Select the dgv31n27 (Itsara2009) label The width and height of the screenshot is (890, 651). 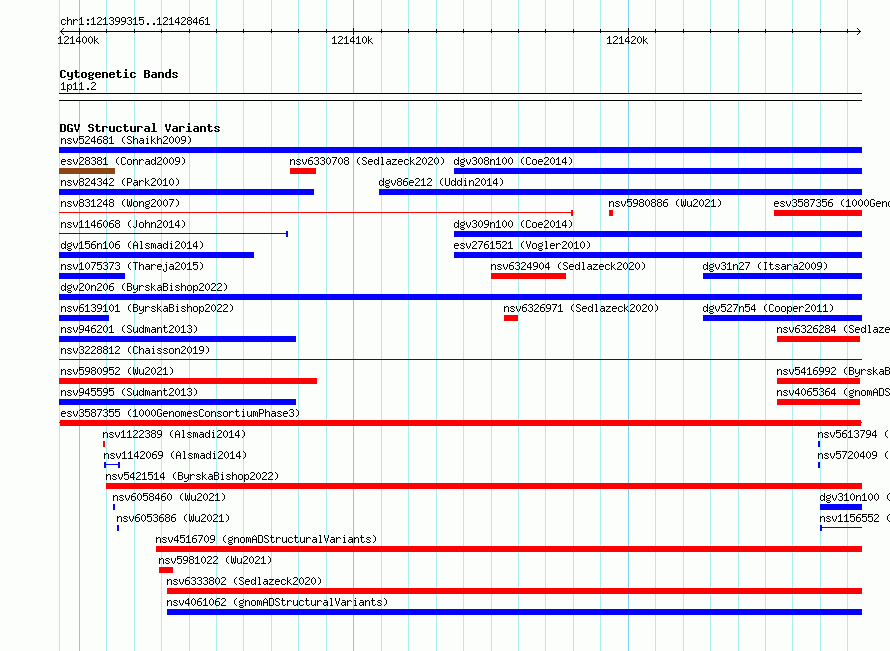tap(765, 266)
